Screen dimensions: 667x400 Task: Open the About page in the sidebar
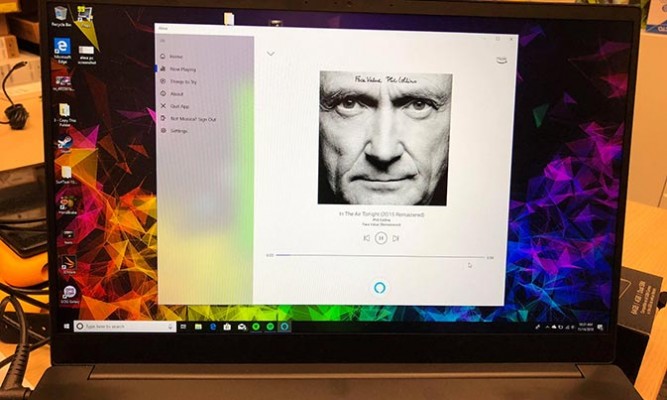[172, 94]
